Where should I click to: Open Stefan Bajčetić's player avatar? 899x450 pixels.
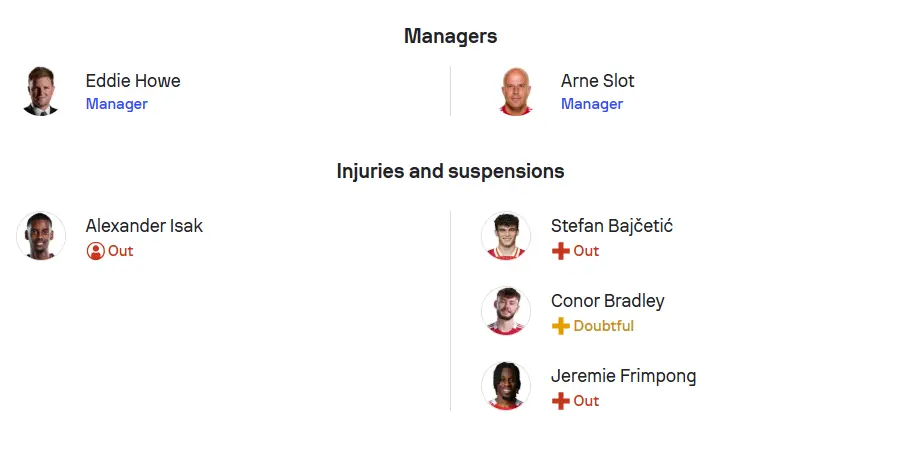[506, 236]
